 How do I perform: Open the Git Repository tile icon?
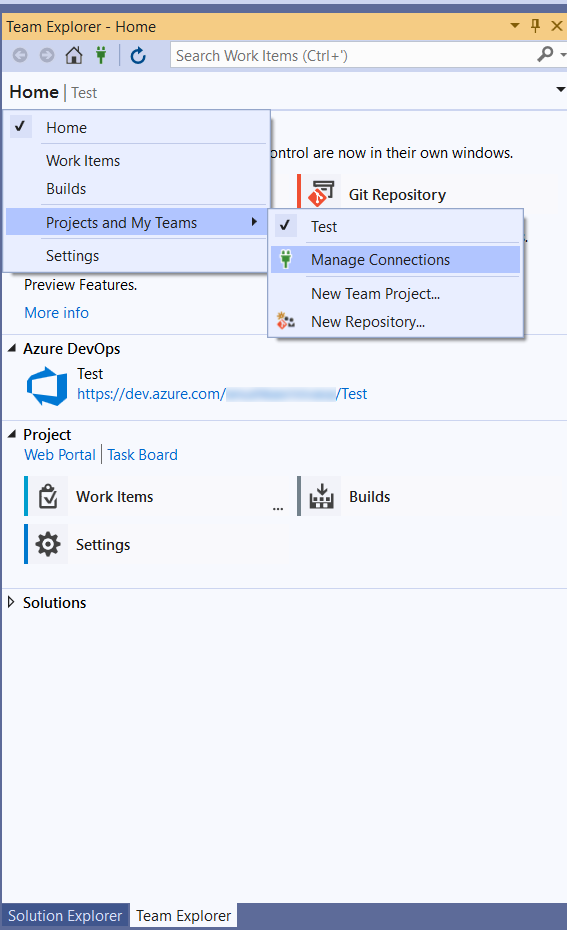coord(321,193)
